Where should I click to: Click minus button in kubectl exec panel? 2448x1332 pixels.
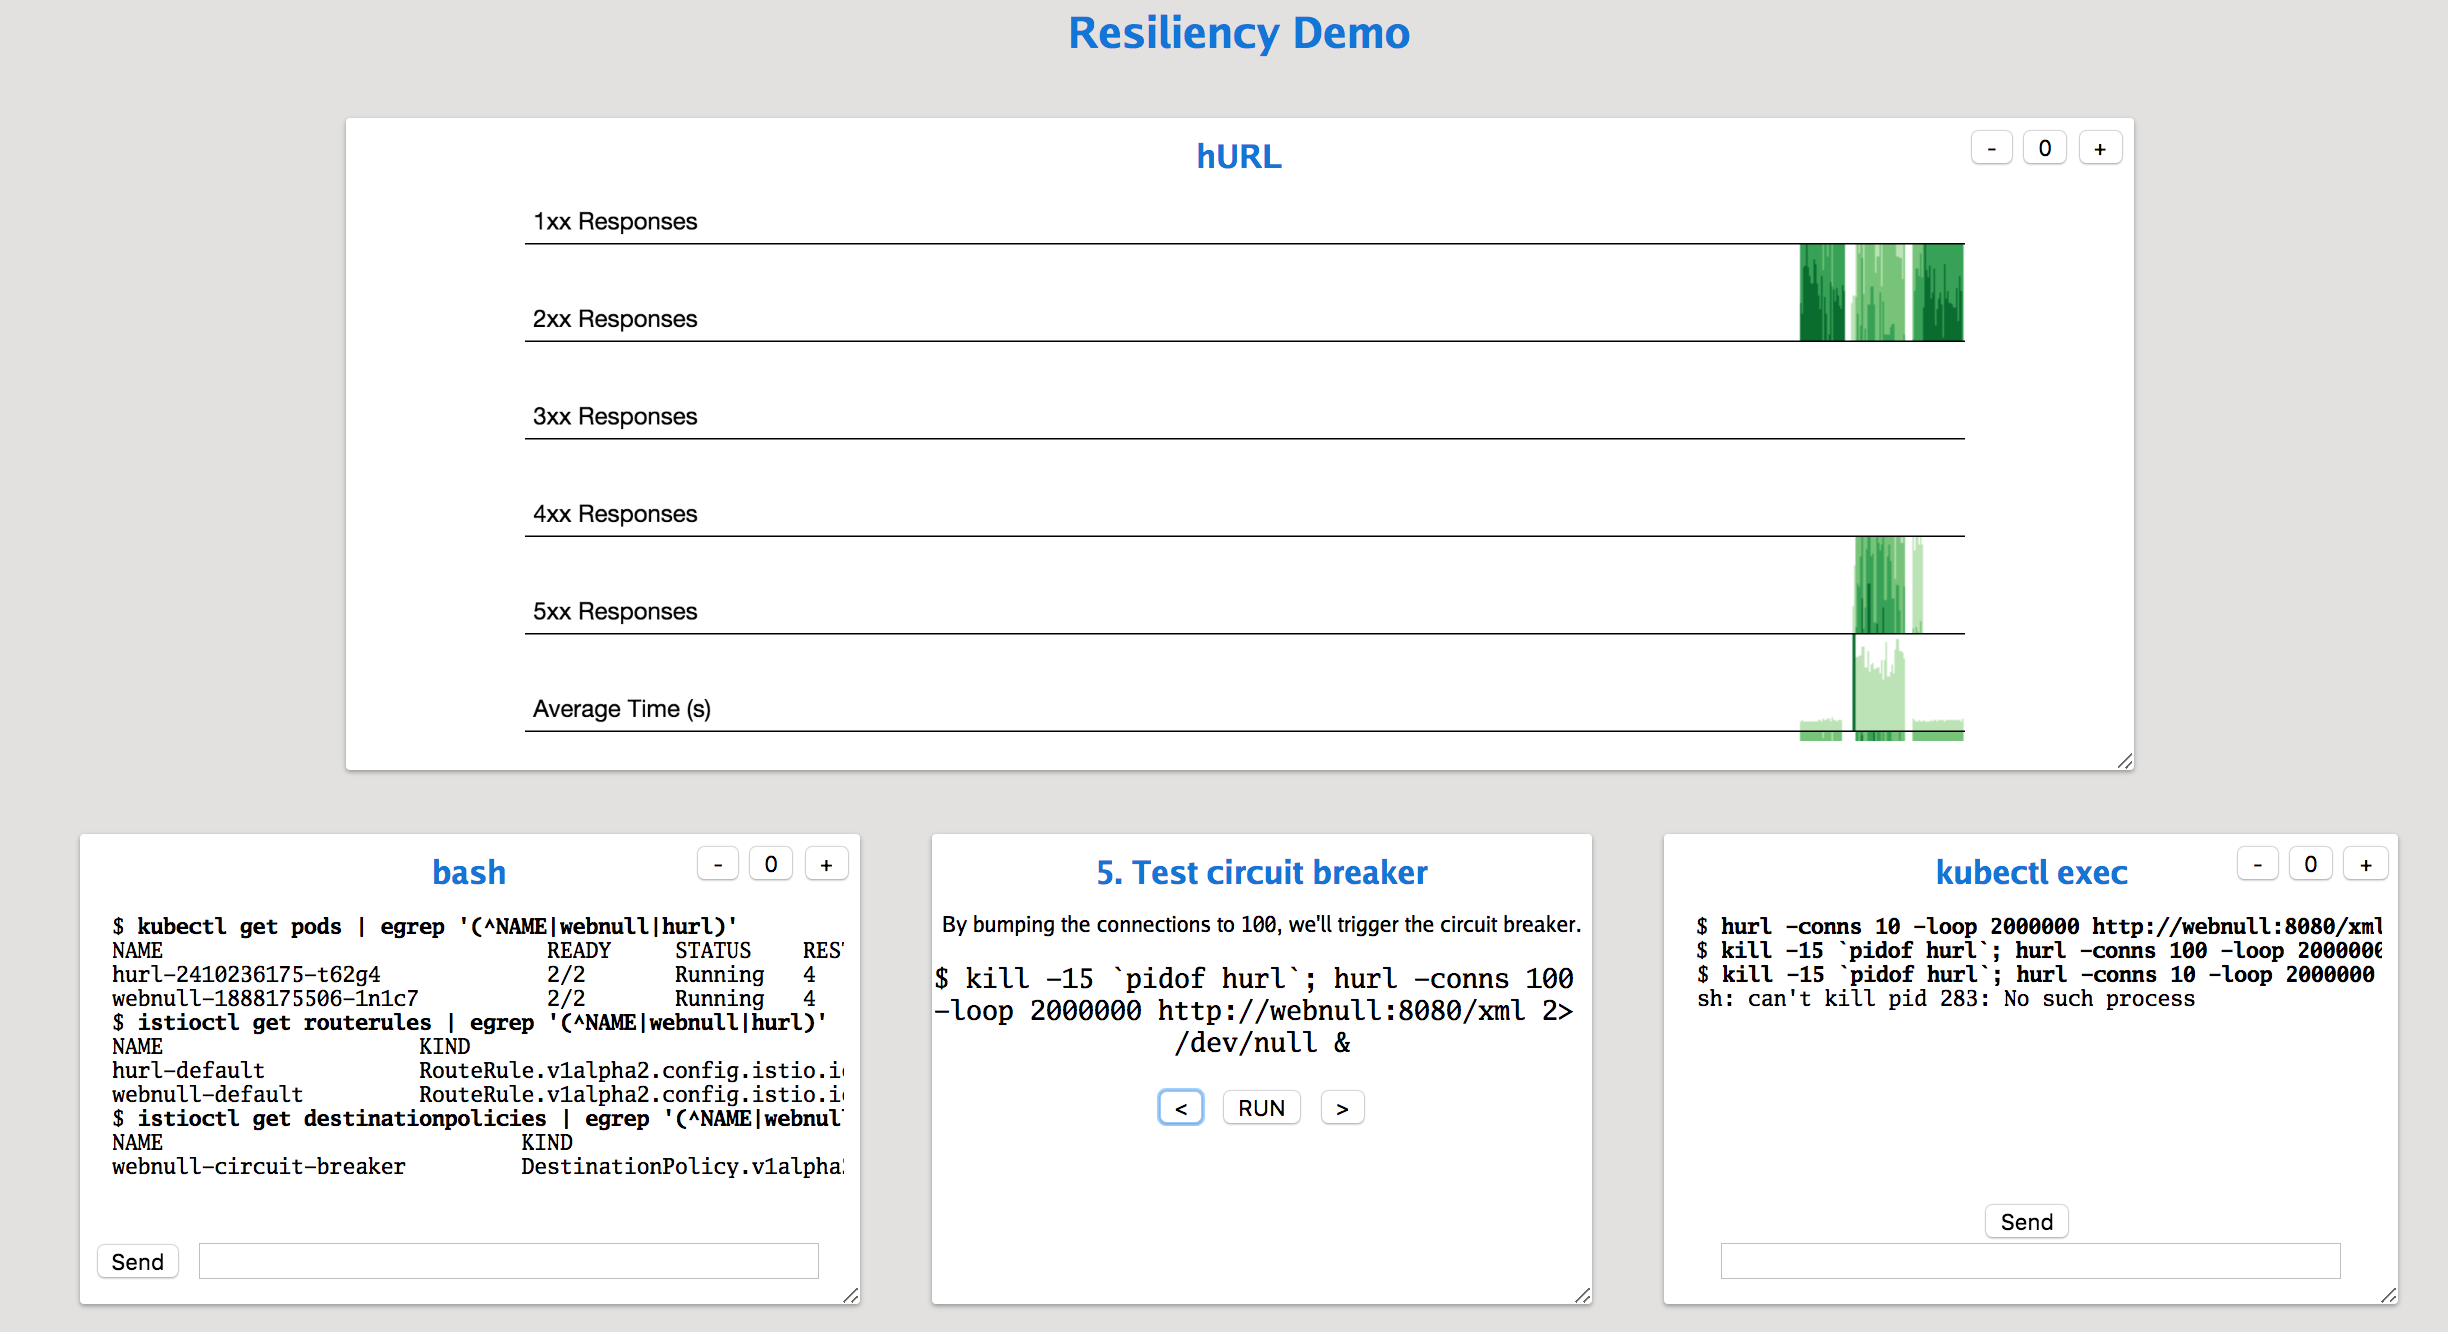[2257, 864]
